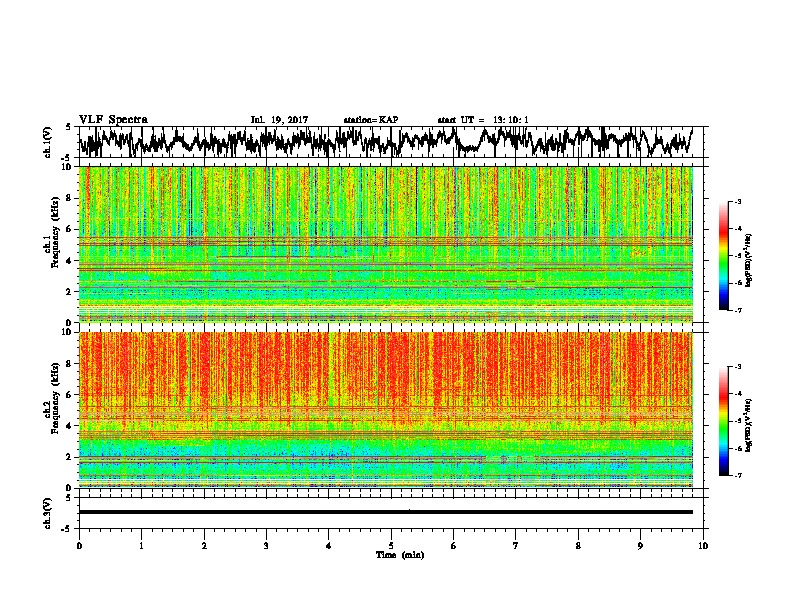The height and width of the screenshot is (612, 792).
Task: Click the "ch.3(V)" axis label
Action: coord(48,514)
